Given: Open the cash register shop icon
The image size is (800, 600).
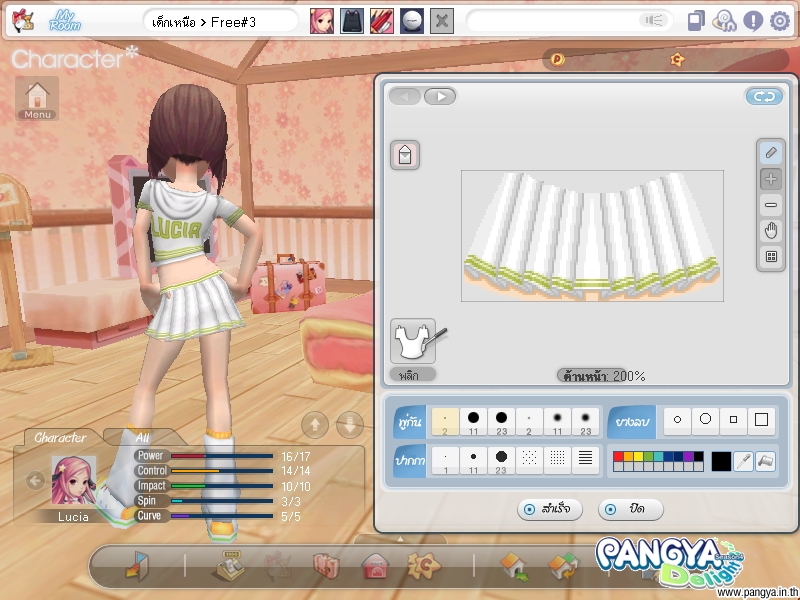Looking at the screenshot, I should [229, 566].
